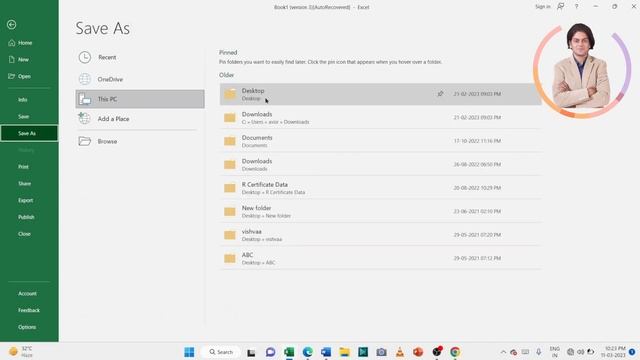Select New in the green sidebar

pos(19,59)
